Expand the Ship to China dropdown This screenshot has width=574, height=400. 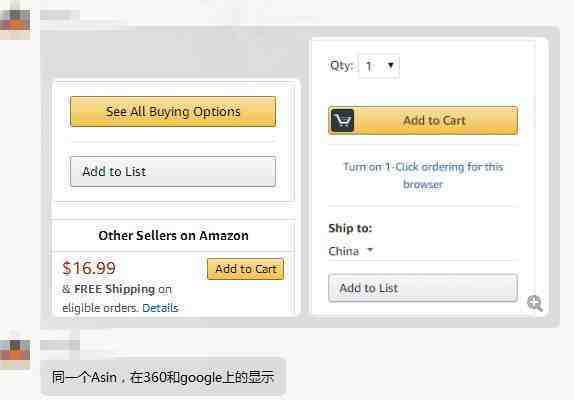point(351,251)
